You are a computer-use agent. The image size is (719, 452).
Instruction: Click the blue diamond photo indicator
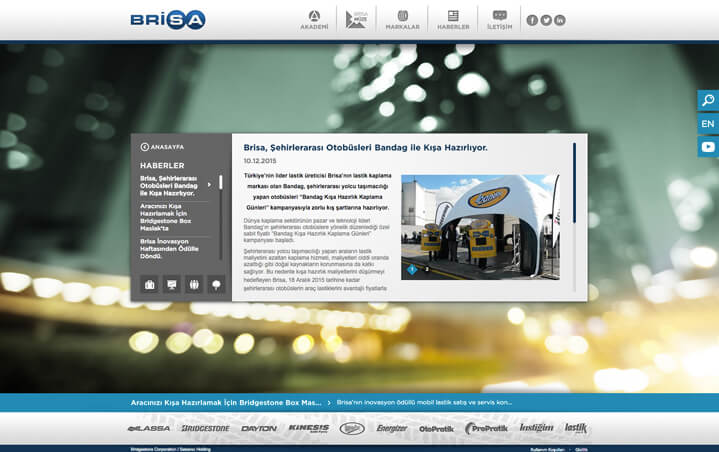click(x=412, y=270)
